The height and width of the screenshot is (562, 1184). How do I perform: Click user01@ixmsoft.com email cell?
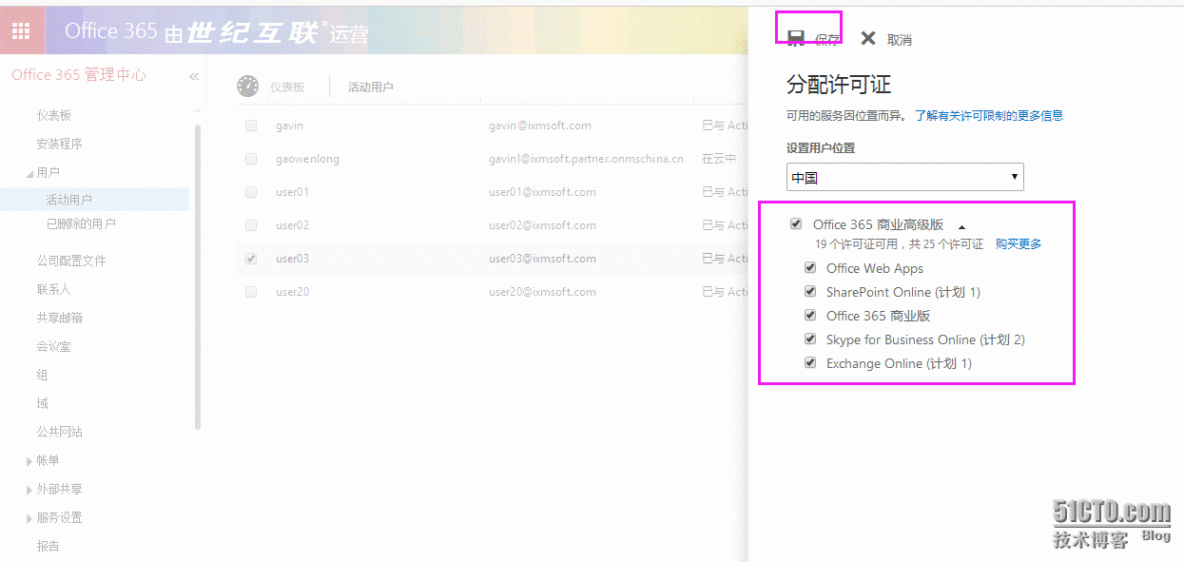pyautogui.click(x=542, y=192)
